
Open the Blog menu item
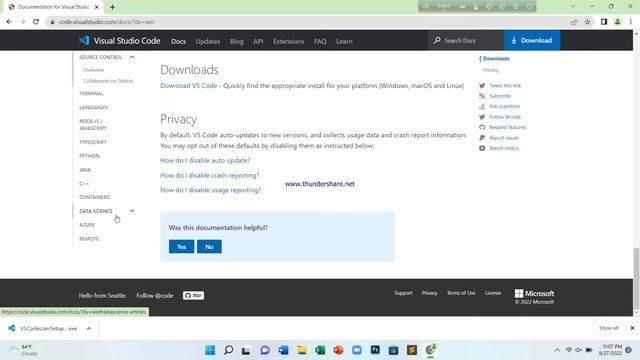click(236, 41)
